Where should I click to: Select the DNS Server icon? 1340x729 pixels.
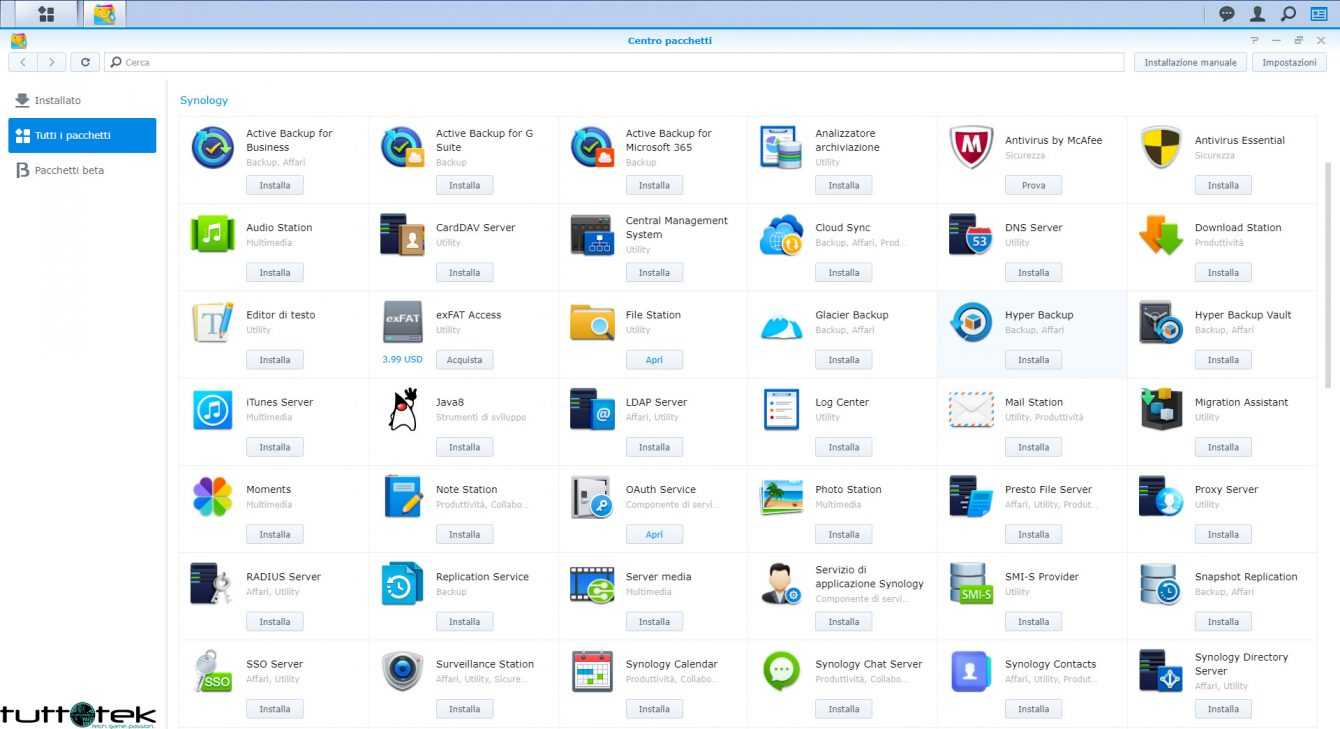(x=971, y=235)
